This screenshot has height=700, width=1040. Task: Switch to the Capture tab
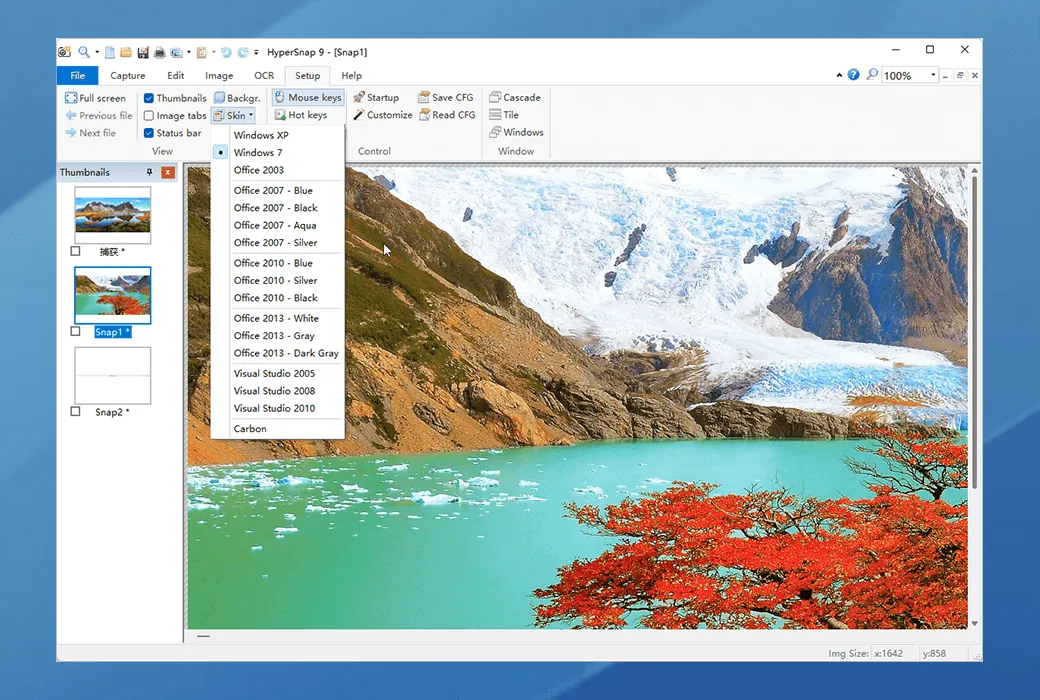click(x=127, y=75)
